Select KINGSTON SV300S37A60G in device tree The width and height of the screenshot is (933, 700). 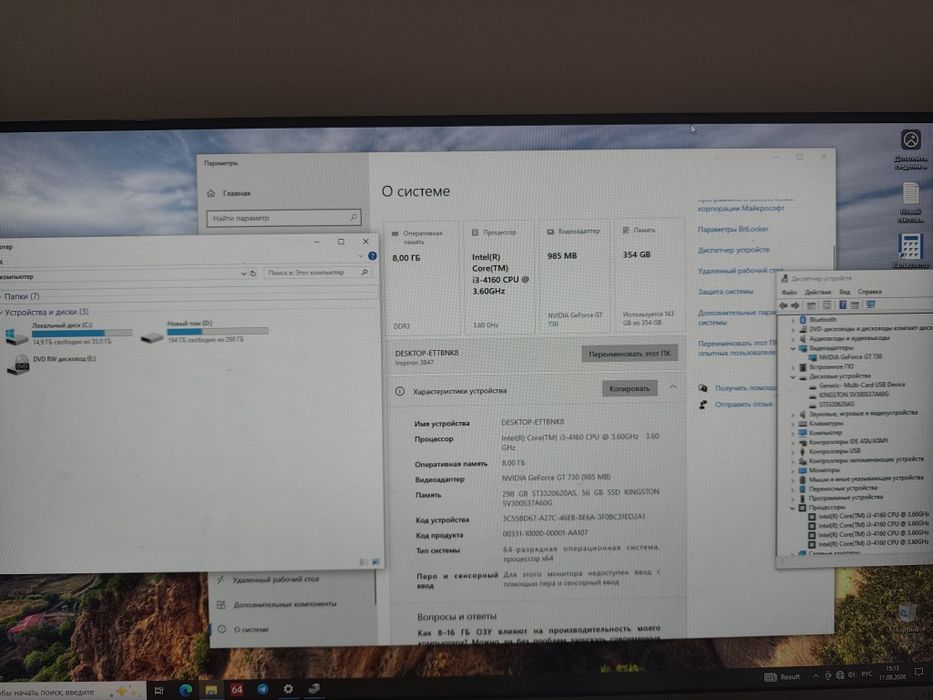tap(853, 395)
